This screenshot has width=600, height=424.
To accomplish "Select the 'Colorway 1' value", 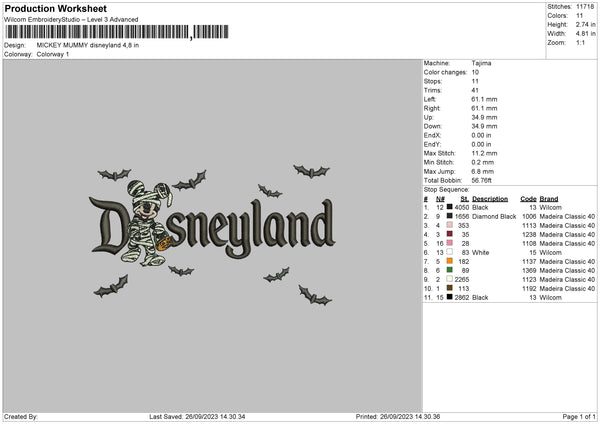I will pos(53,54).
